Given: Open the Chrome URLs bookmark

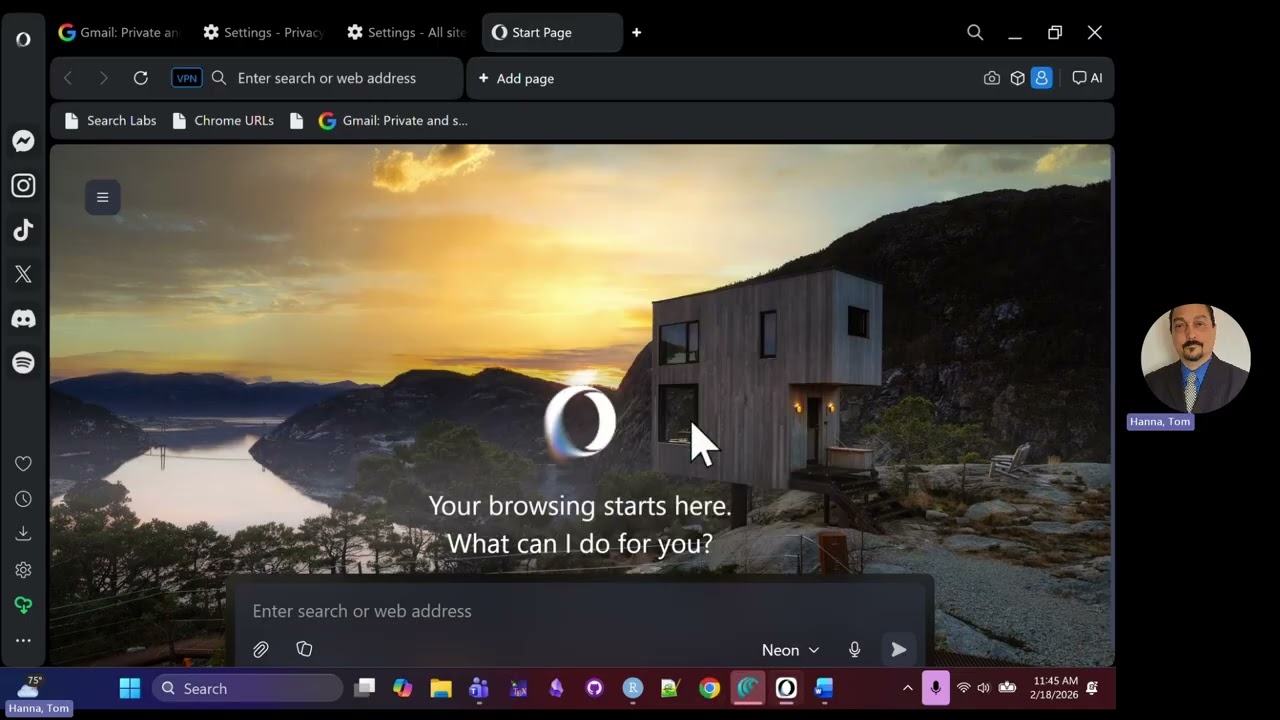Looking at the screenshot, I should coord(223,121).
